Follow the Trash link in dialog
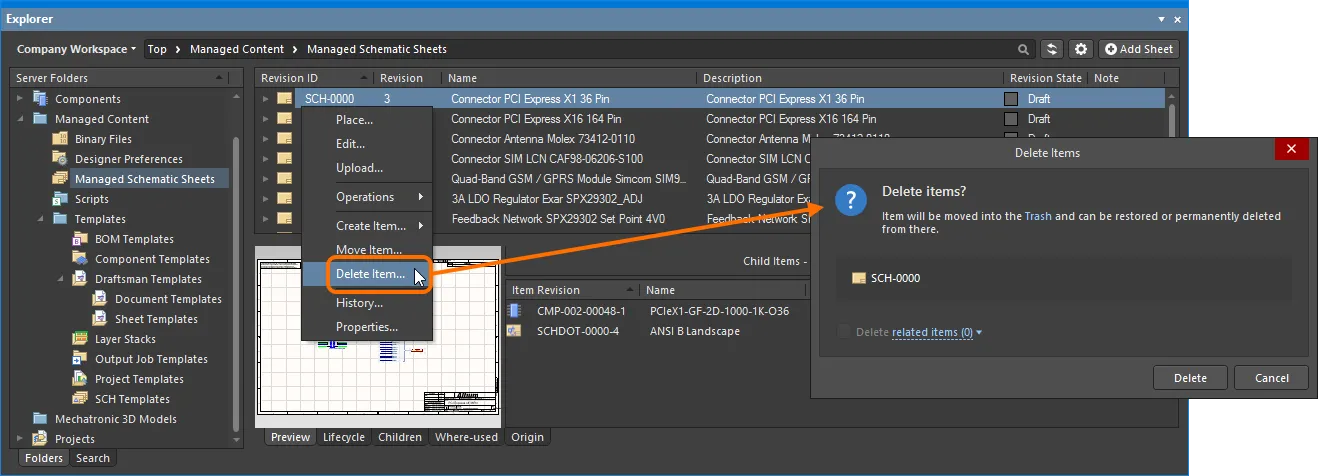The image size is (1318, 476). [x=1037, y=216]
